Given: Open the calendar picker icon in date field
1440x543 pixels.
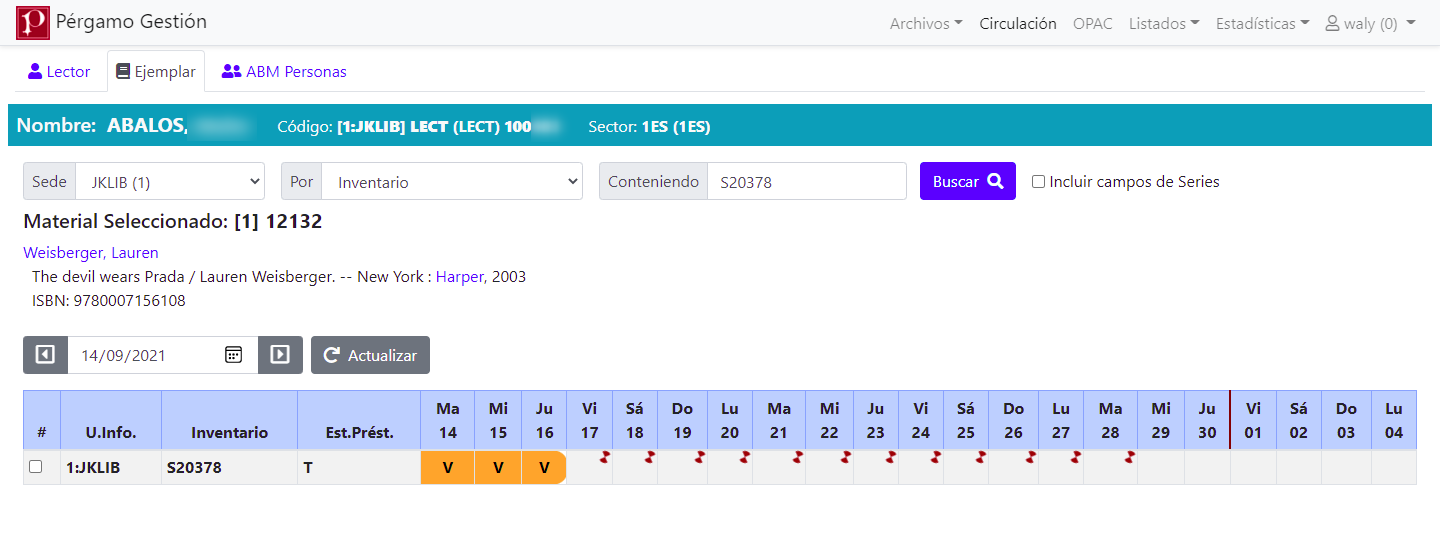Looking at the screenshot, I should (x=233, y=355).
